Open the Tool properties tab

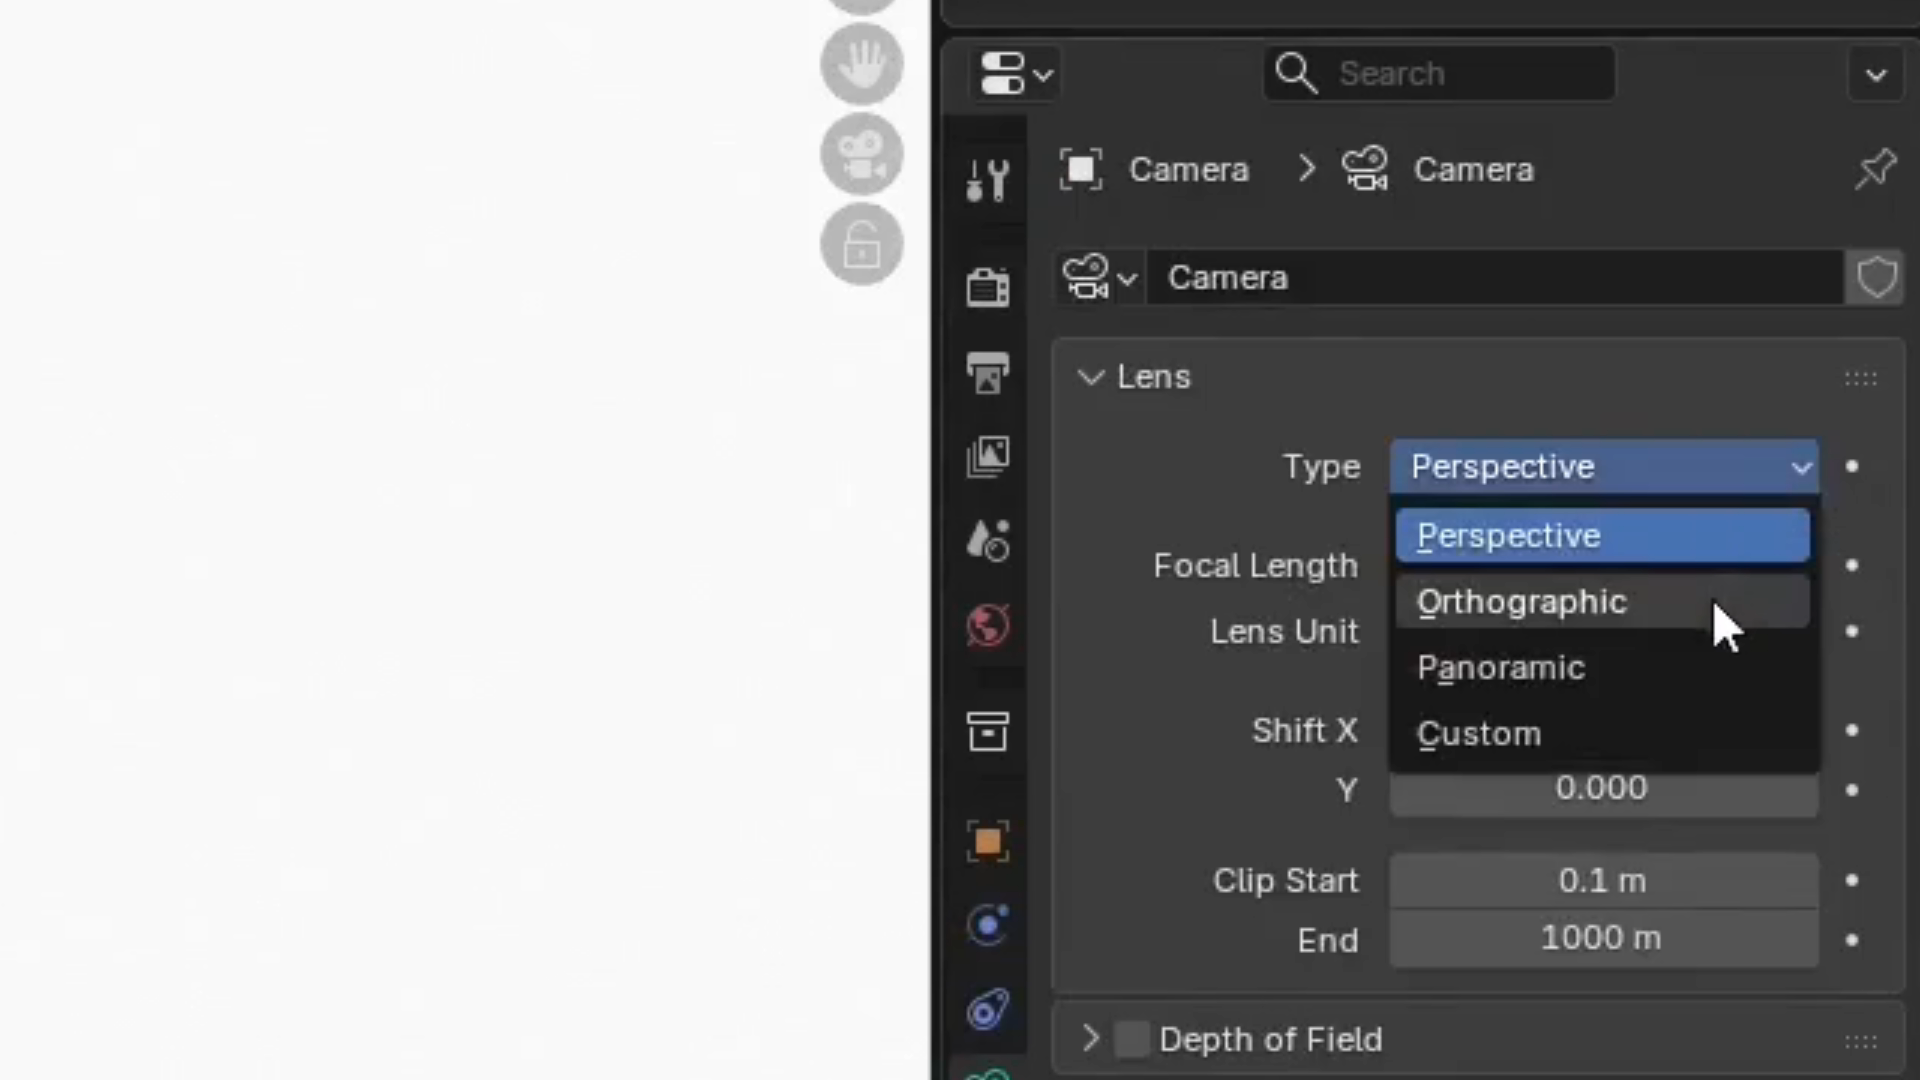[x=987, y=181]
